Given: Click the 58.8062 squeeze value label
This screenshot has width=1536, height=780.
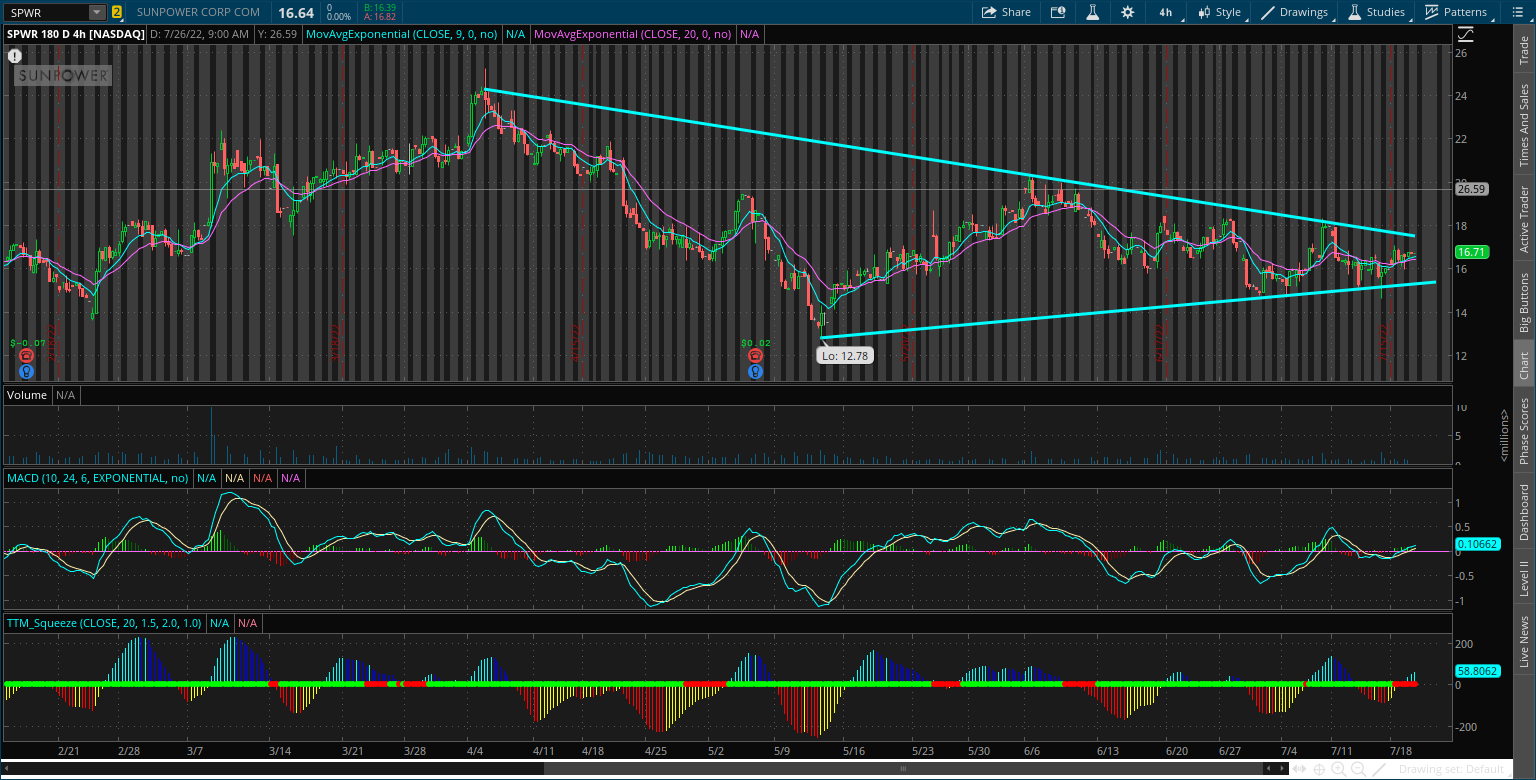Looking at the screenshot, I should coord(1476,671).
